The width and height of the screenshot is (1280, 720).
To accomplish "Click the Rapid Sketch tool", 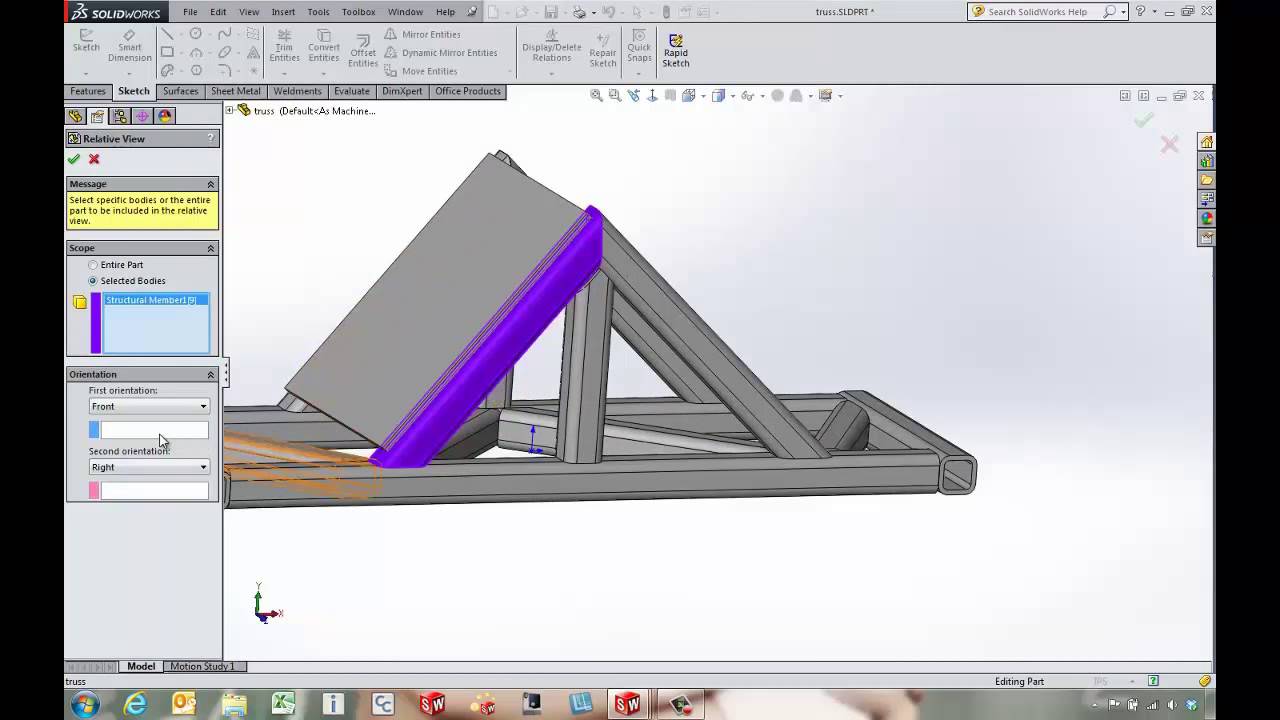I will tap(676, 50).
